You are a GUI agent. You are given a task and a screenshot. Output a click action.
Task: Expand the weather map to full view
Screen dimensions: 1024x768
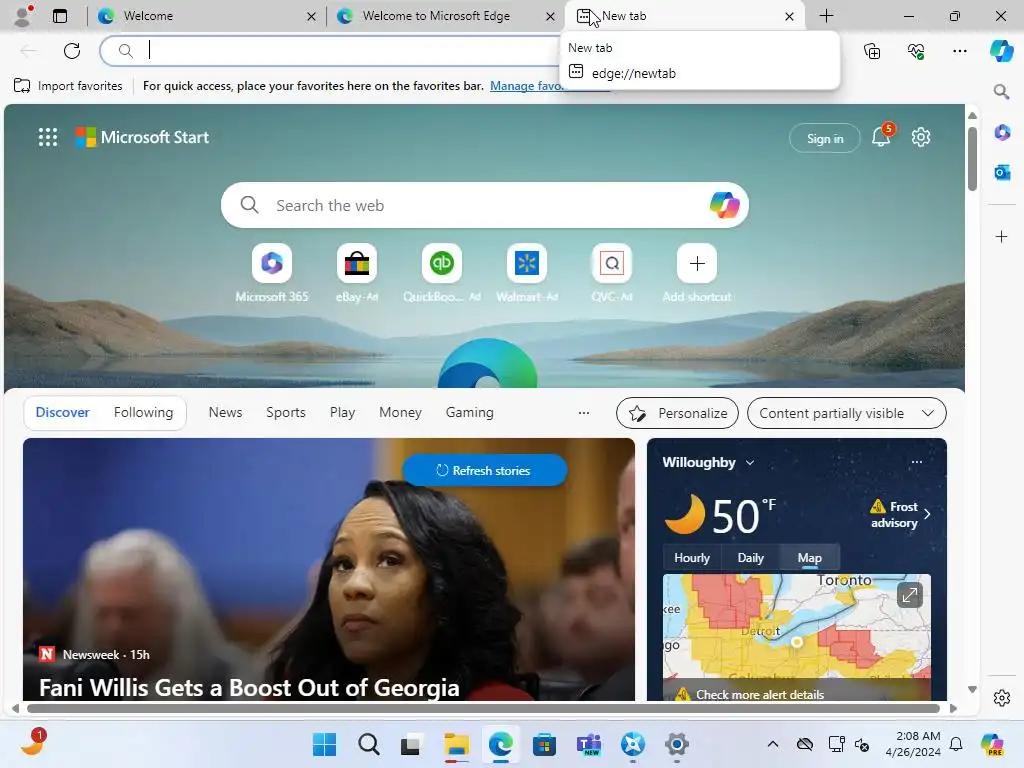(909, 595)
